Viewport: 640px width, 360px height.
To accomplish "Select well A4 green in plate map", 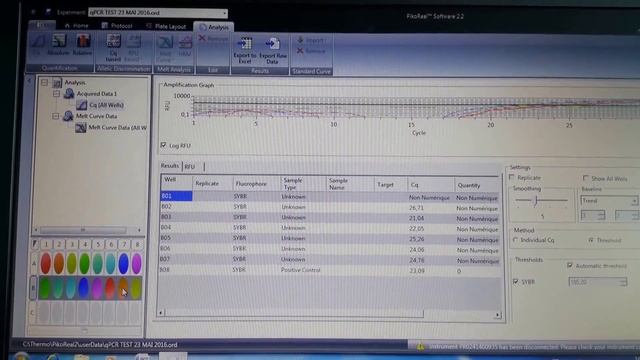I will [x=84, y=263].
